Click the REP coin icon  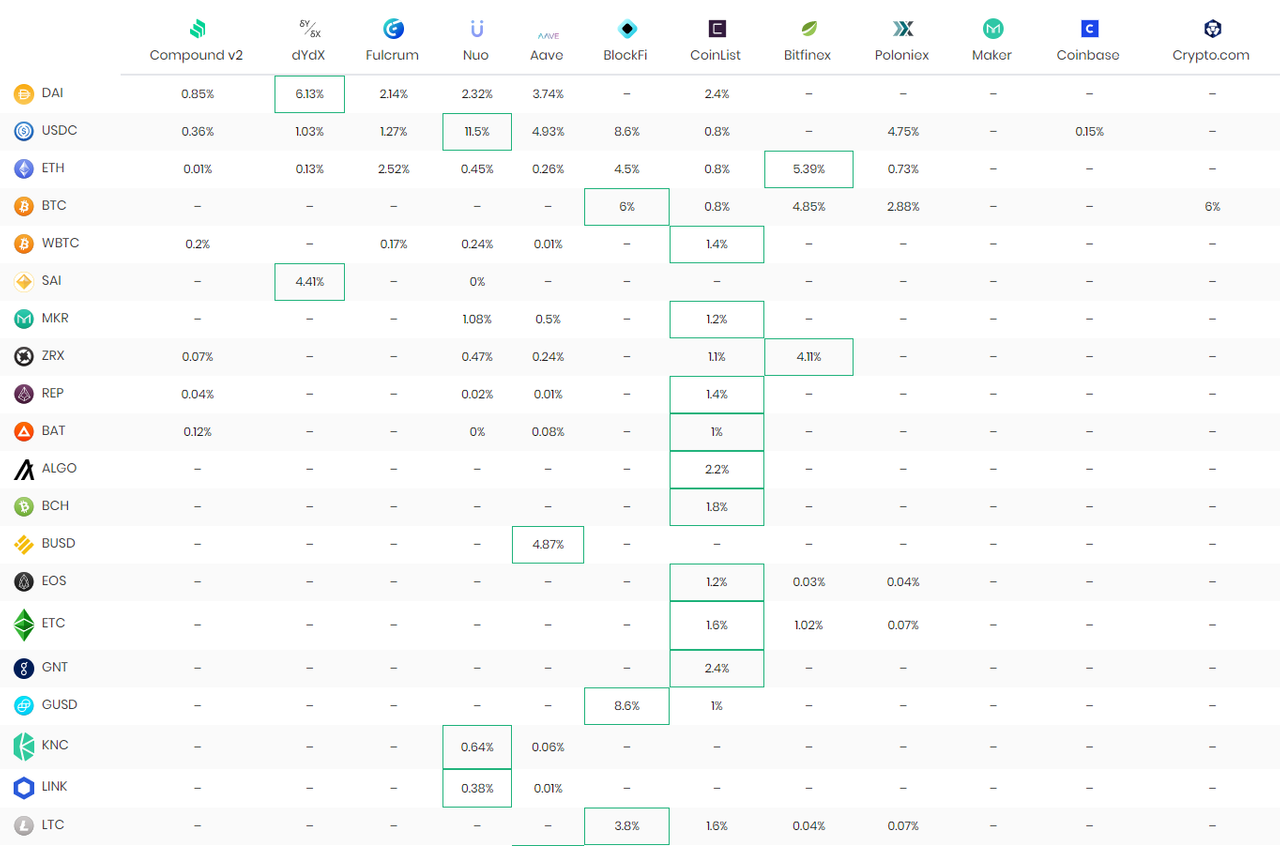24,394
